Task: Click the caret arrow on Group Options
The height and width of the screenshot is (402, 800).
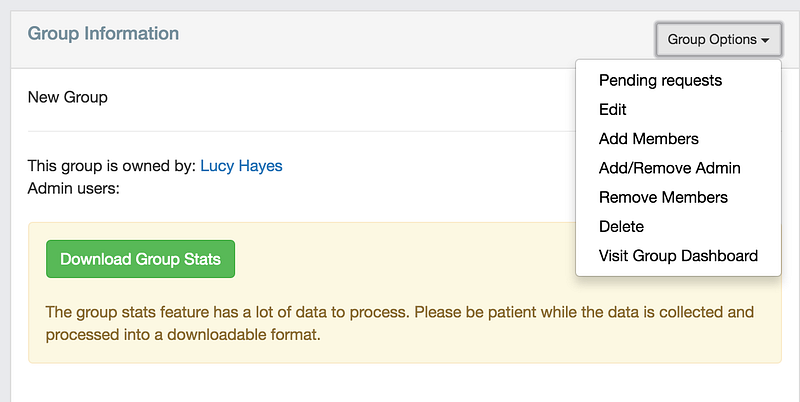Action: [x=765, y=41]
